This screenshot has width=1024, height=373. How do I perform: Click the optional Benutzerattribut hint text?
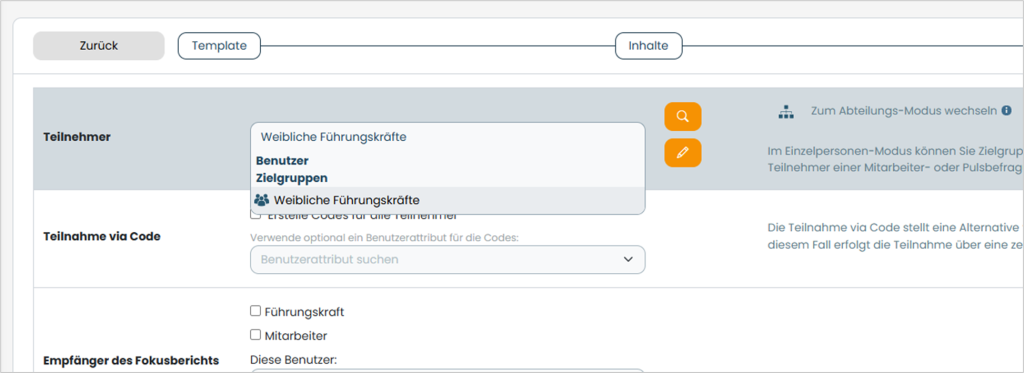coord(385,237)
